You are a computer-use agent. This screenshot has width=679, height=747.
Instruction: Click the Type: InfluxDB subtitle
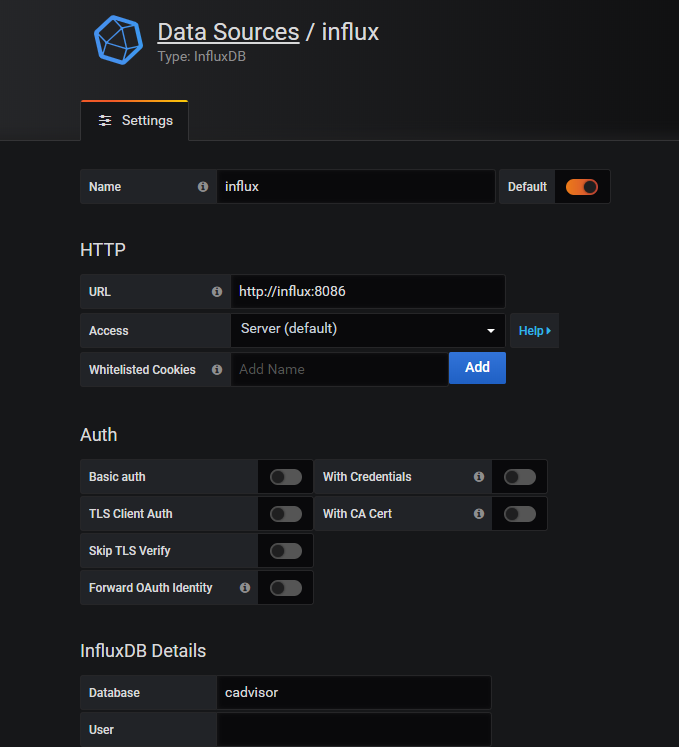click(202, 56)
